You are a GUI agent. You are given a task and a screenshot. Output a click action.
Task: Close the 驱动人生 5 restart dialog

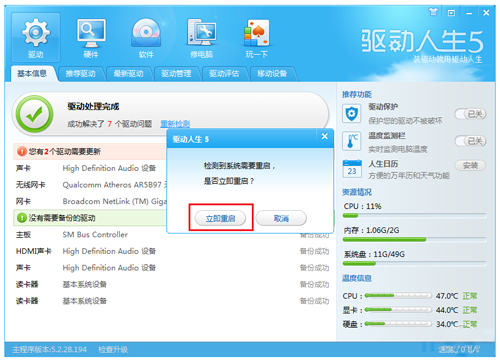tap(324, 136)
